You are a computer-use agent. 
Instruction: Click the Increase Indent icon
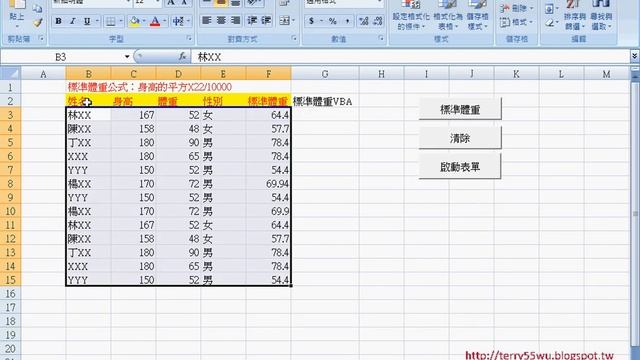266,20
